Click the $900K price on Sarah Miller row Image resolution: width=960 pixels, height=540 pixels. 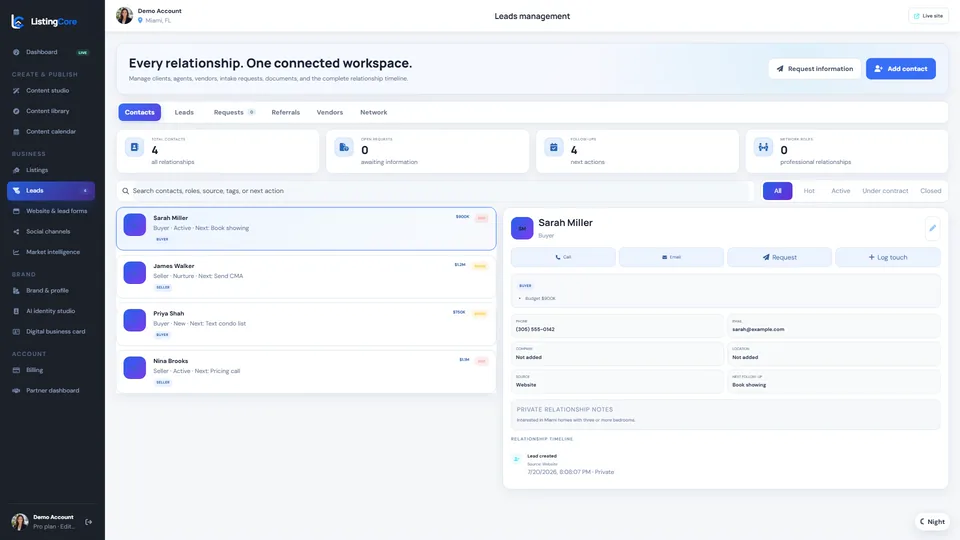click(x=462, y=217)
